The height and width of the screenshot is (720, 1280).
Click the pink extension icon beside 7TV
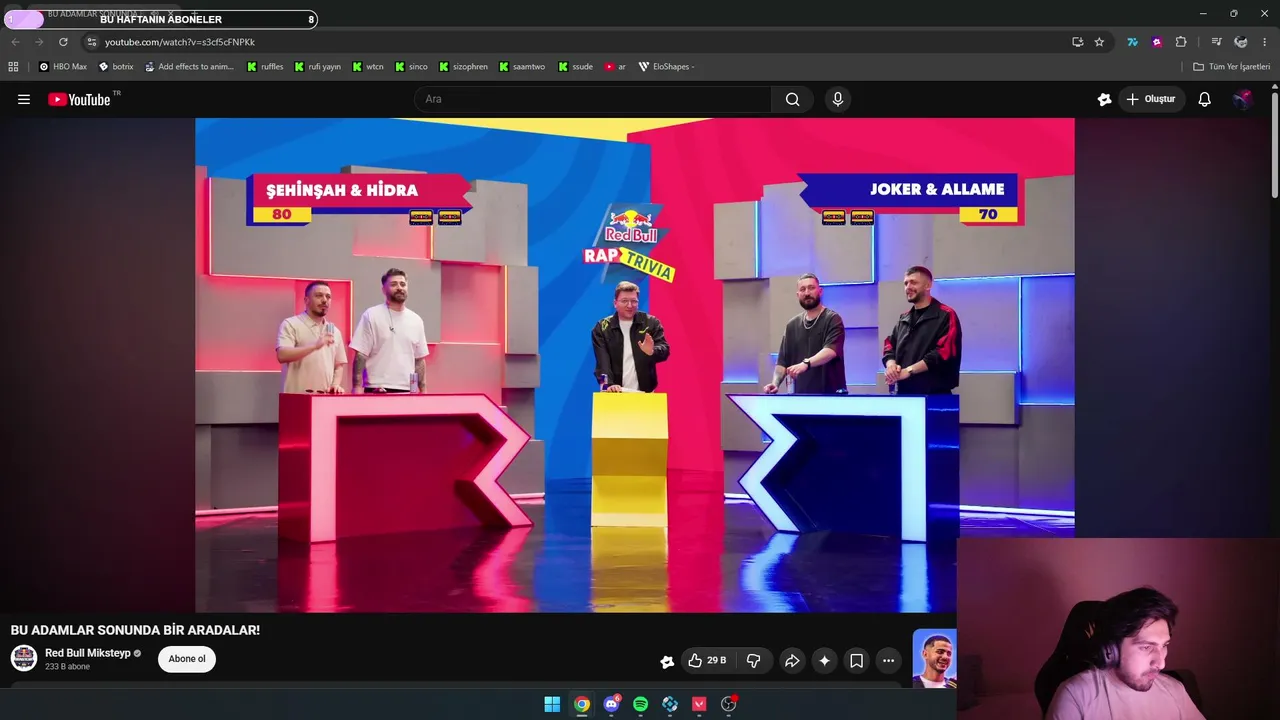pos(1157,42)
